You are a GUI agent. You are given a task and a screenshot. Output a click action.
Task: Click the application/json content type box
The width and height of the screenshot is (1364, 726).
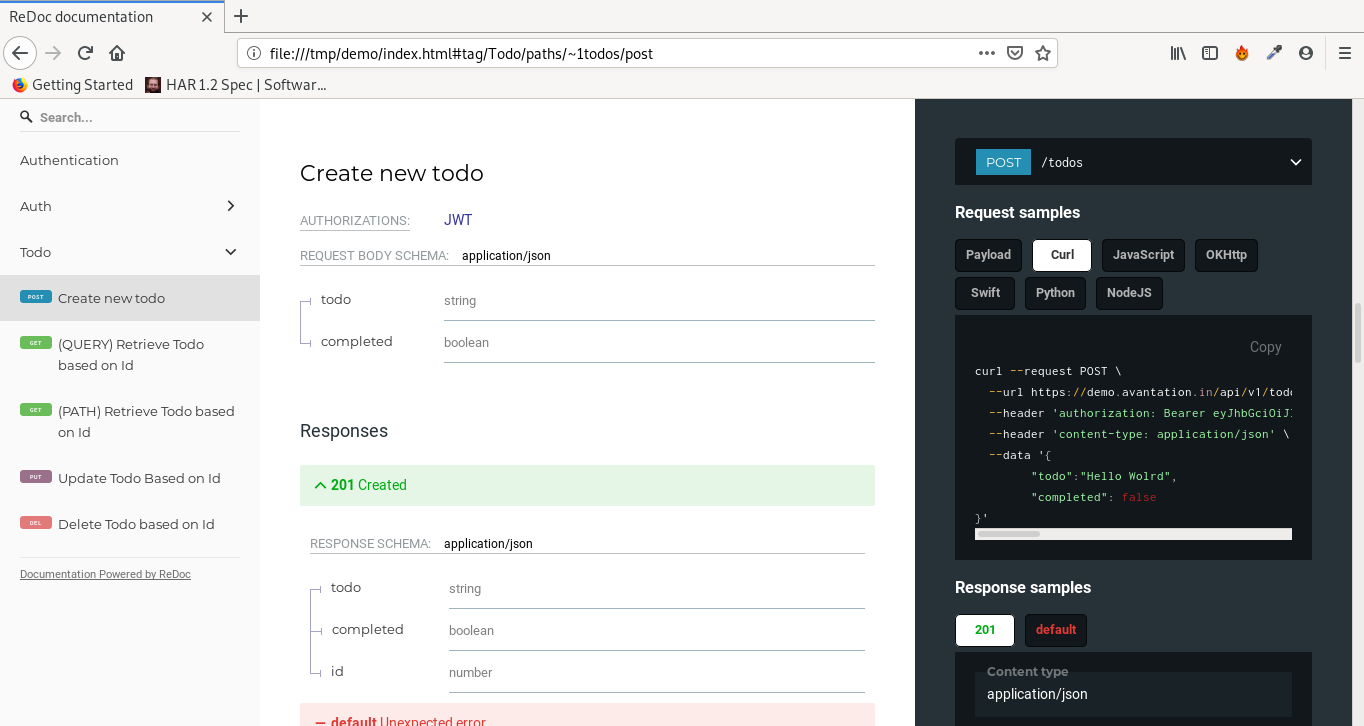click(x=1133, y=694)
